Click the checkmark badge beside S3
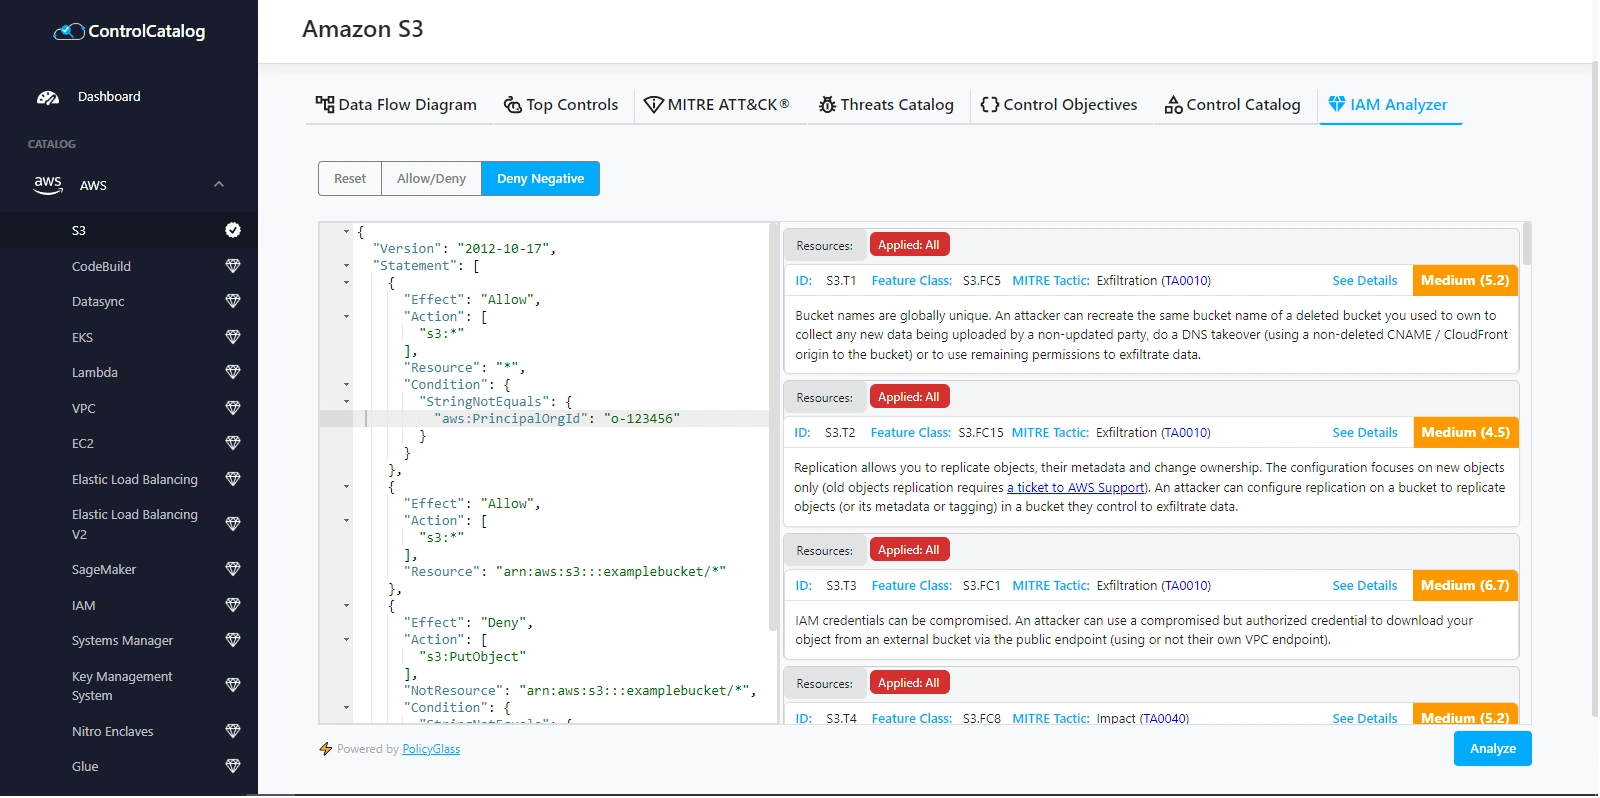Image resolution: width=1600 pixels, height=798 pixels. point(233,230)
